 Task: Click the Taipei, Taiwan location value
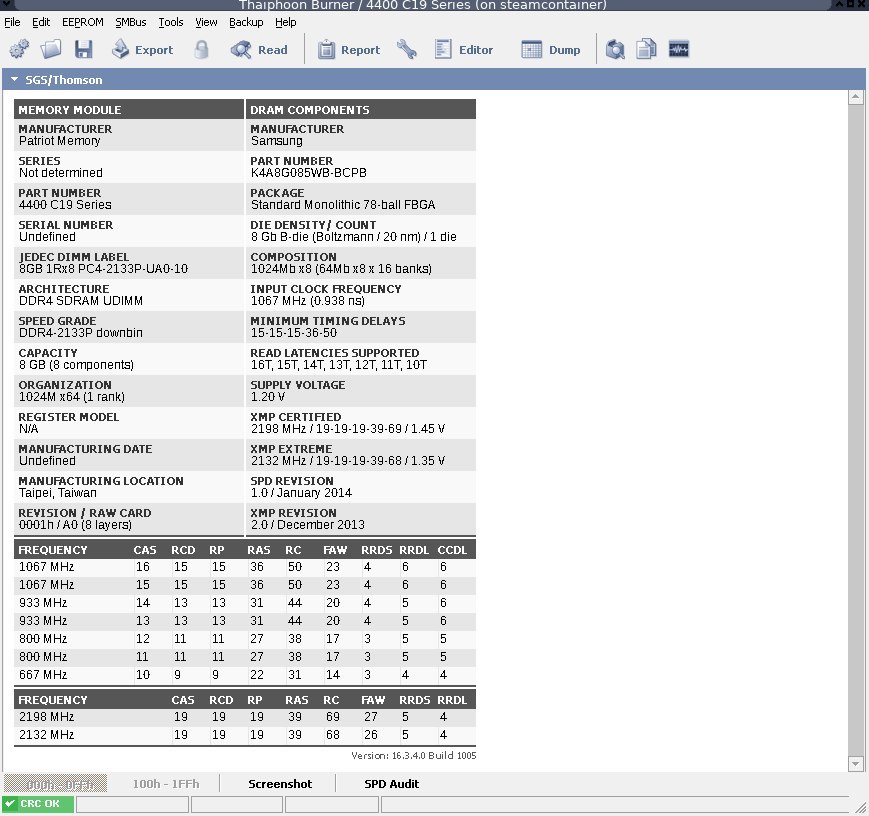[58, 493]
